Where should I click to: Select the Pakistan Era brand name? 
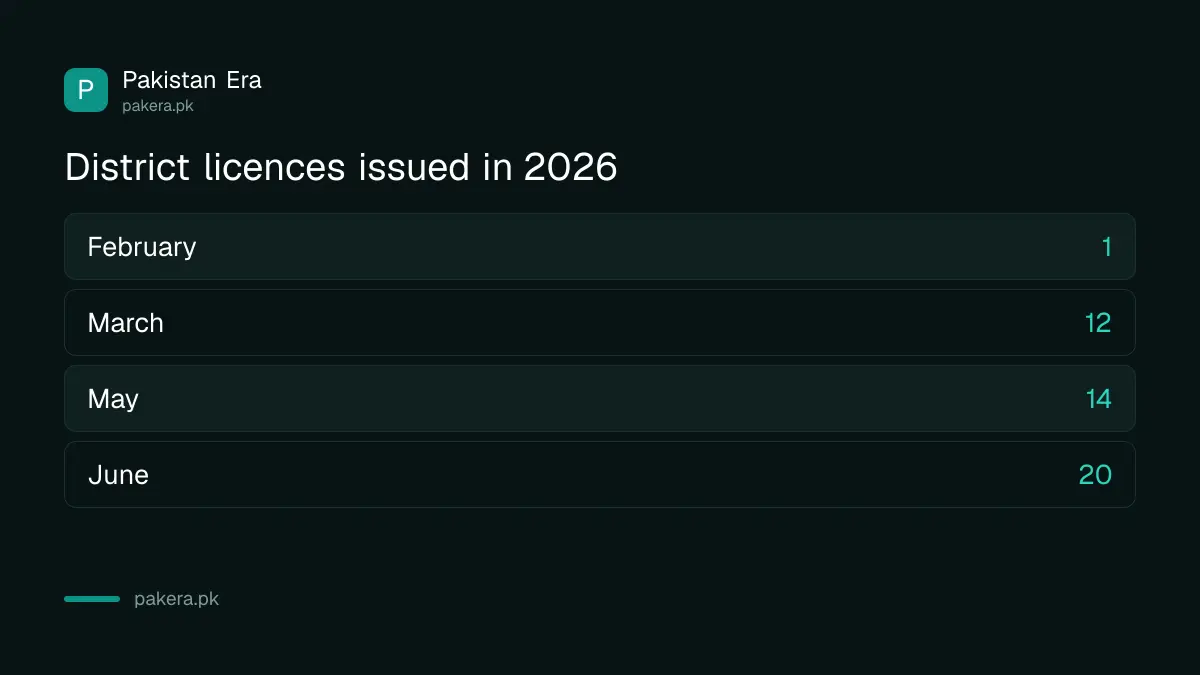coord(192,80)
